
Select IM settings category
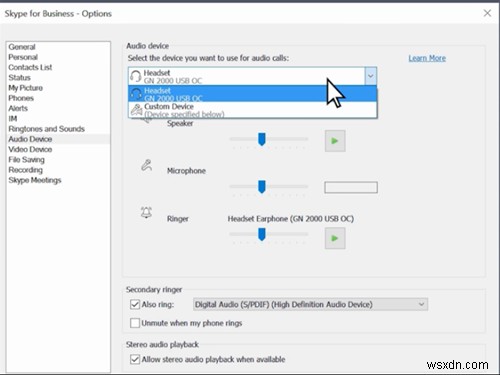pyautogui.click(x=13, y=119)
